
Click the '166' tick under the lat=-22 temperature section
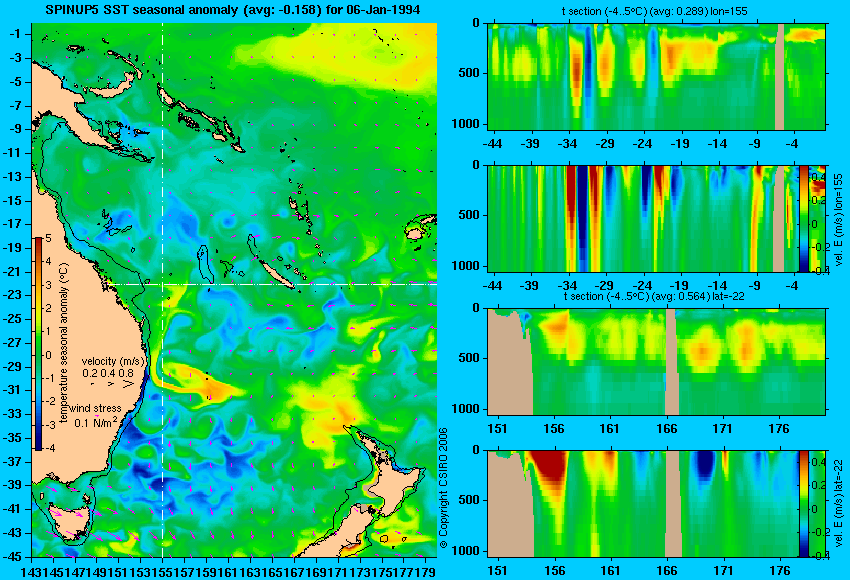click(x=666, y=429)
